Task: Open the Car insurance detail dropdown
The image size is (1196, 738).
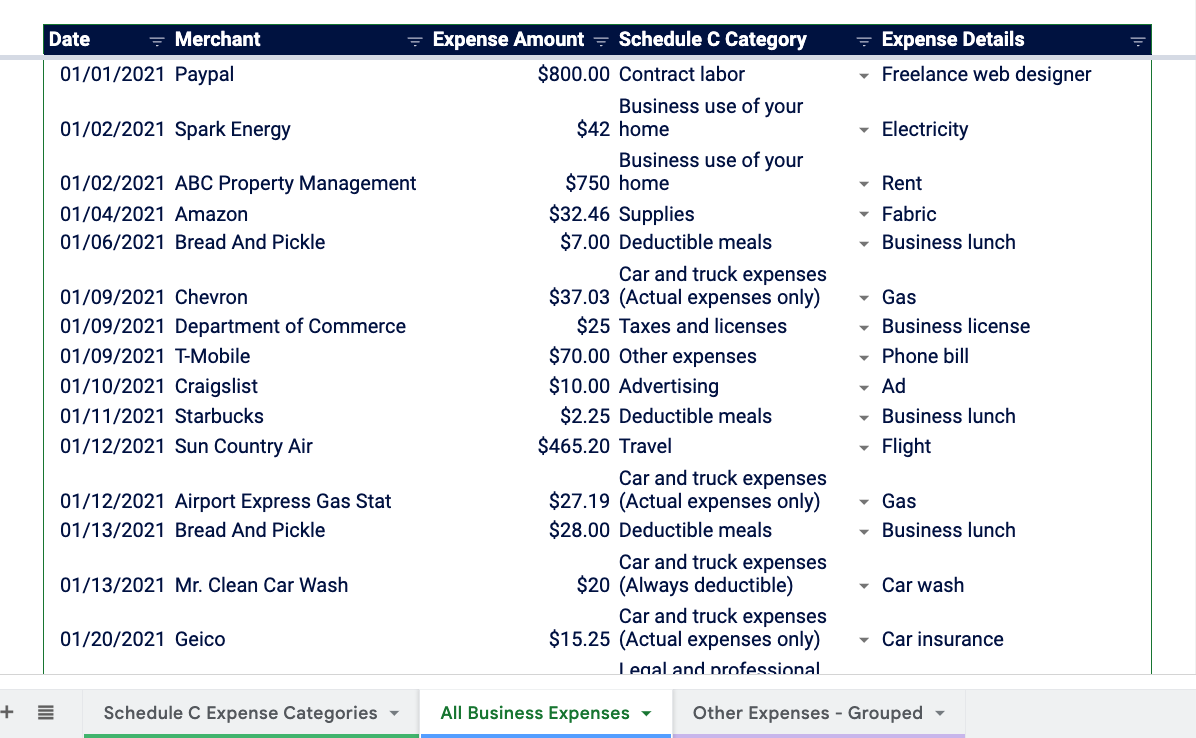Action: tap(862, 639)
